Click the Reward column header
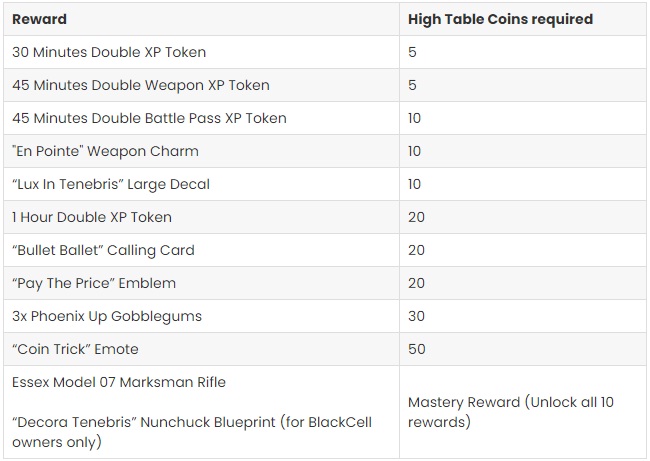 pyautogui.click(x=39, y=19)
